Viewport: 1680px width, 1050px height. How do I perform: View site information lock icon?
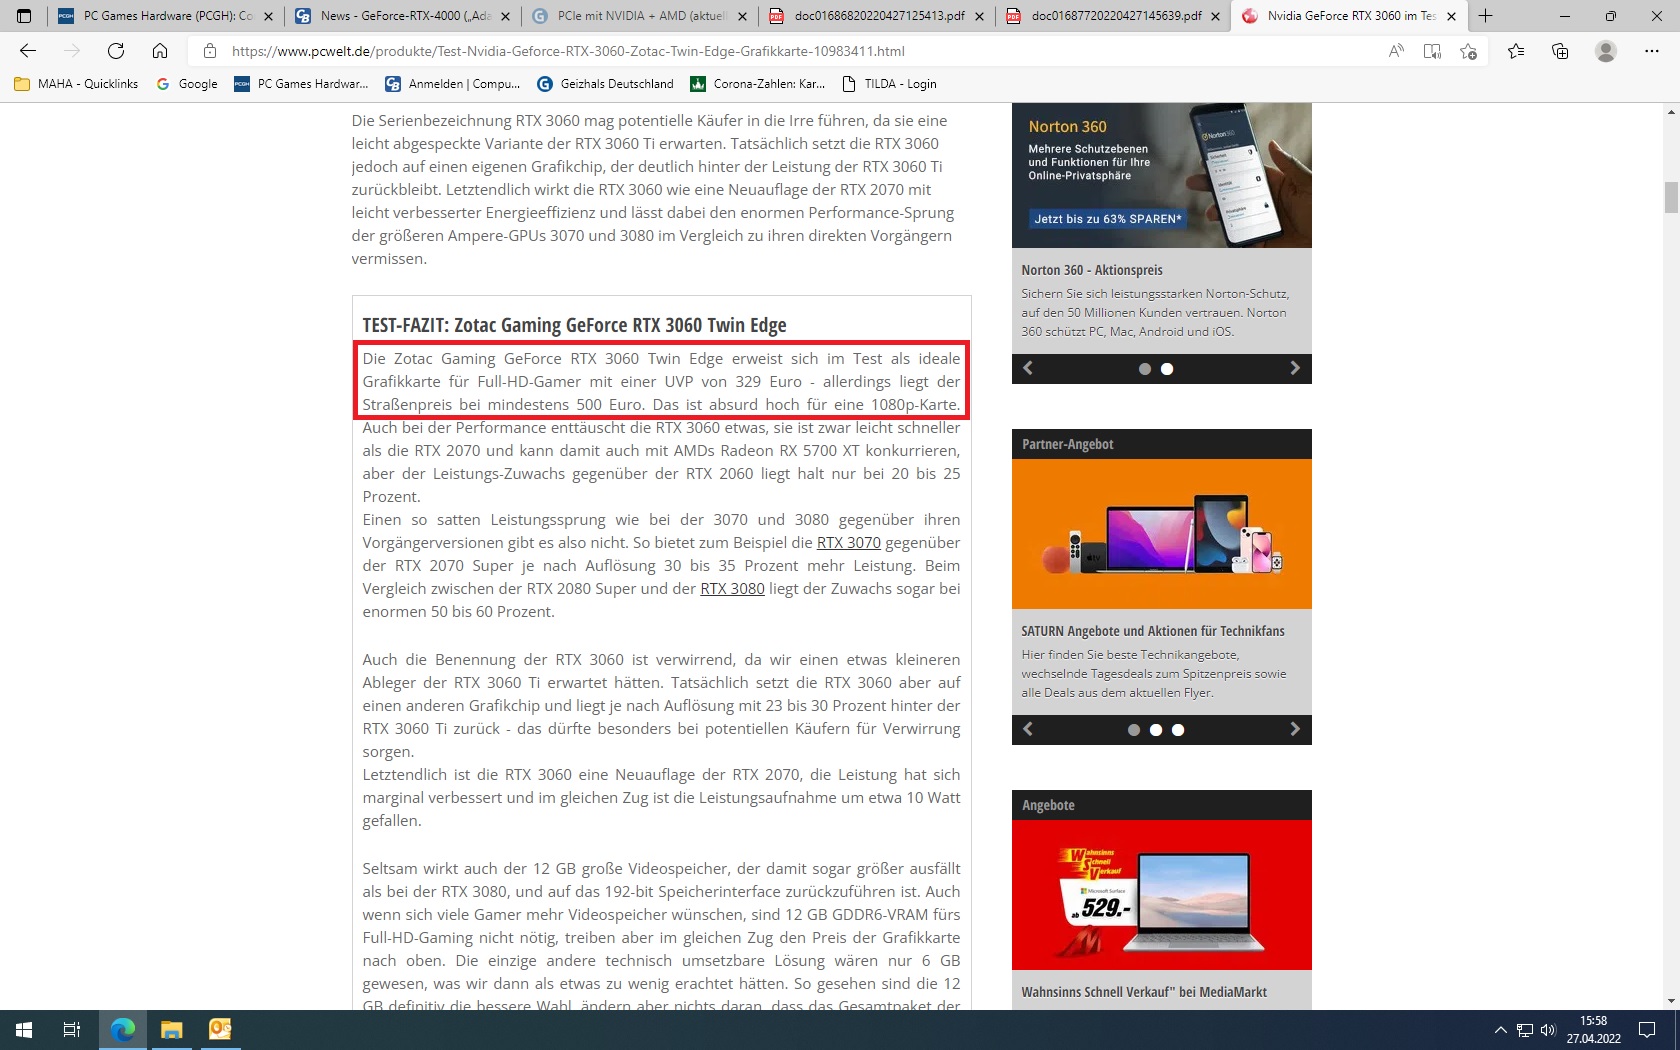[x=209, y=51]
